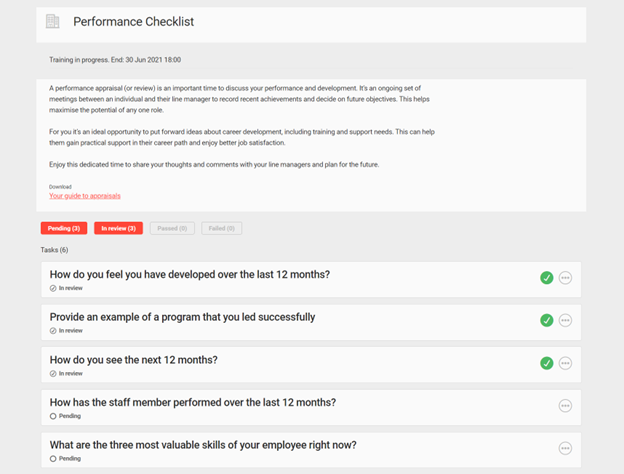The width and height of the screenshot is (624, 474).
Task: Click green checkmark on 'program that you led' task
Action: (x=546, y=320)
